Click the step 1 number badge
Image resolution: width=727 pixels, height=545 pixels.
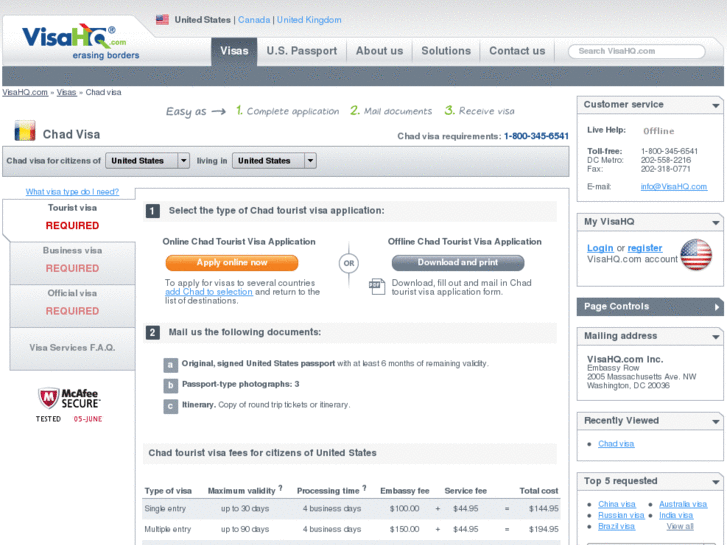pyautogui.click(x=153, y=211)
